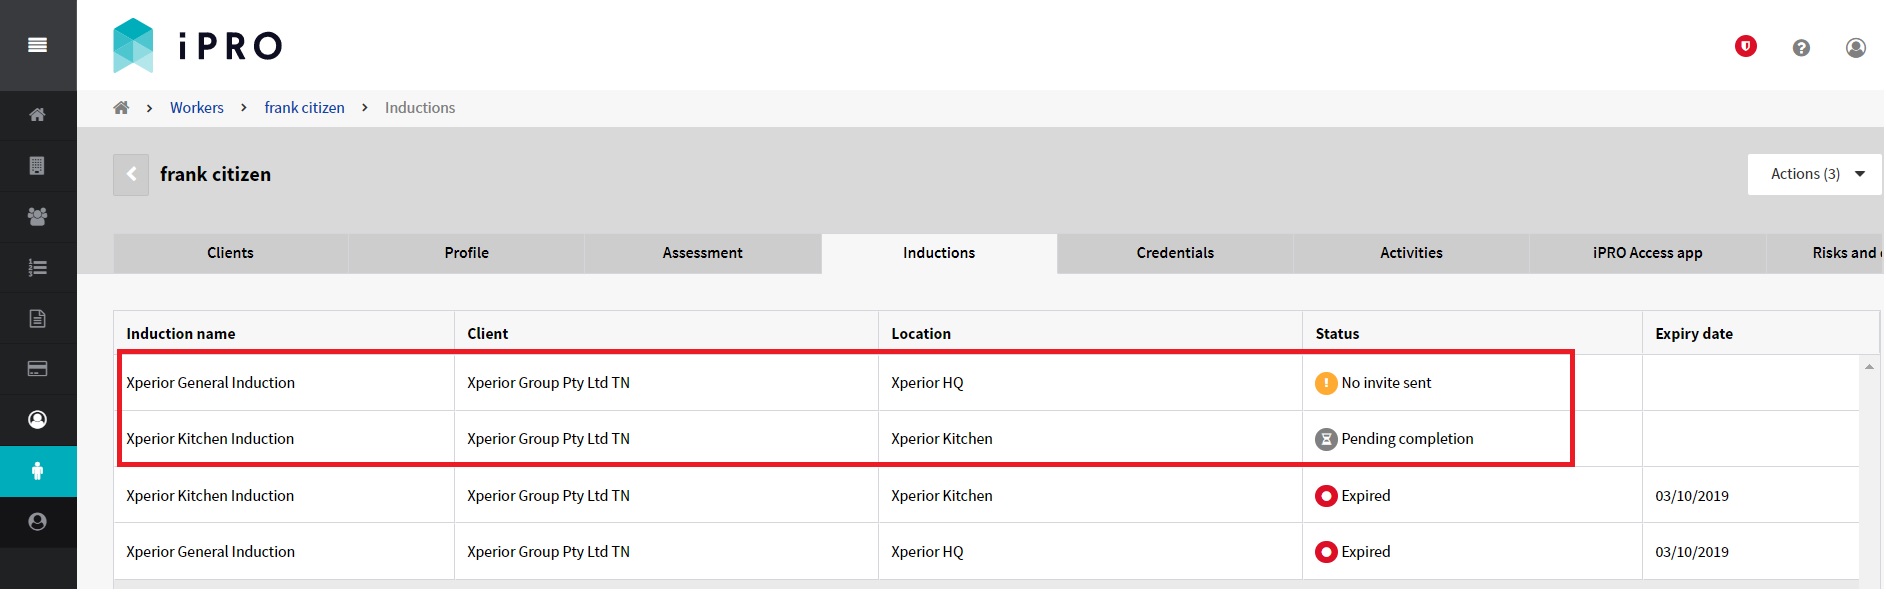Screen dimensions: 1886x593
Task: Select expired Xperior Kitchen Induction name
Action: [x=210, y=496]
